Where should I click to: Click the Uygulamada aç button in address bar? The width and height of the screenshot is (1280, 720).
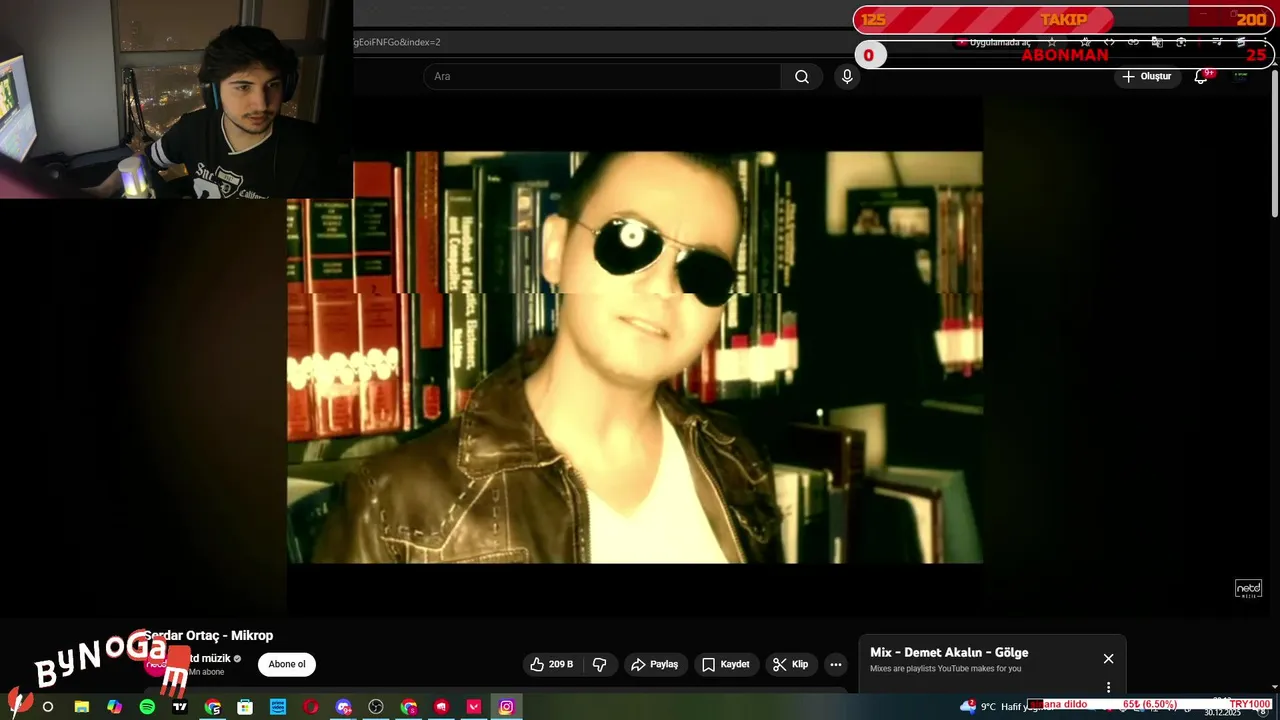(x=994, y=42)
